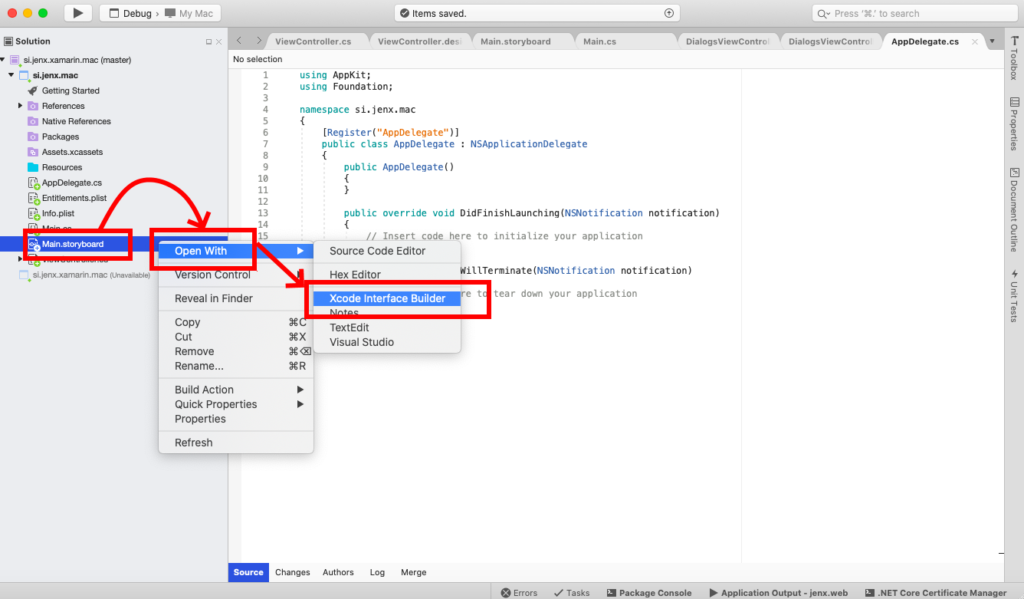Click the Run play button
The width and height of the screenshot is (1024, 599).
point(78,13)
